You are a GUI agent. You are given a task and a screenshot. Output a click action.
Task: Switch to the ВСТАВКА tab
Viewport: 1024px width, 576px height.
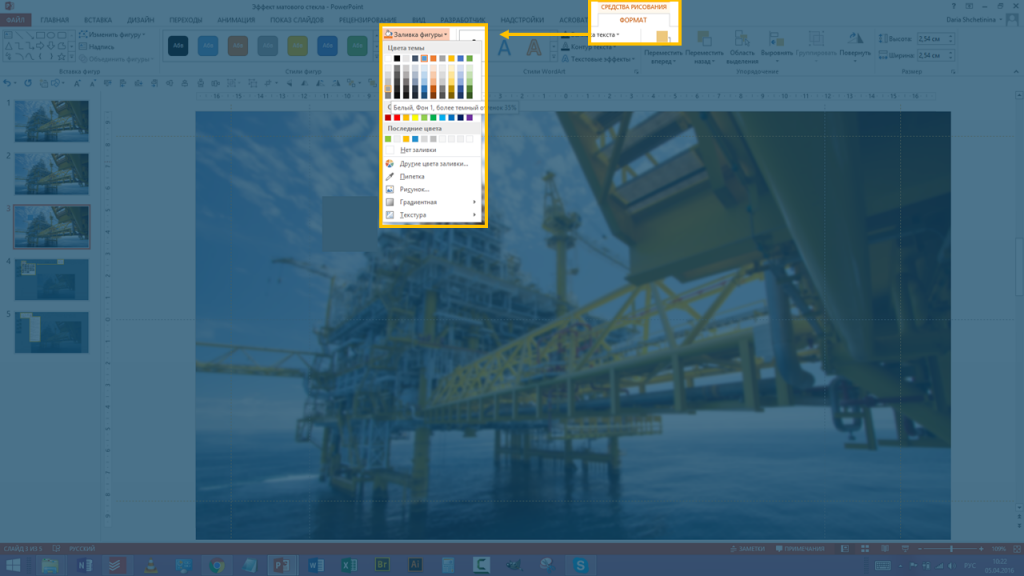(x=98, y=20)
